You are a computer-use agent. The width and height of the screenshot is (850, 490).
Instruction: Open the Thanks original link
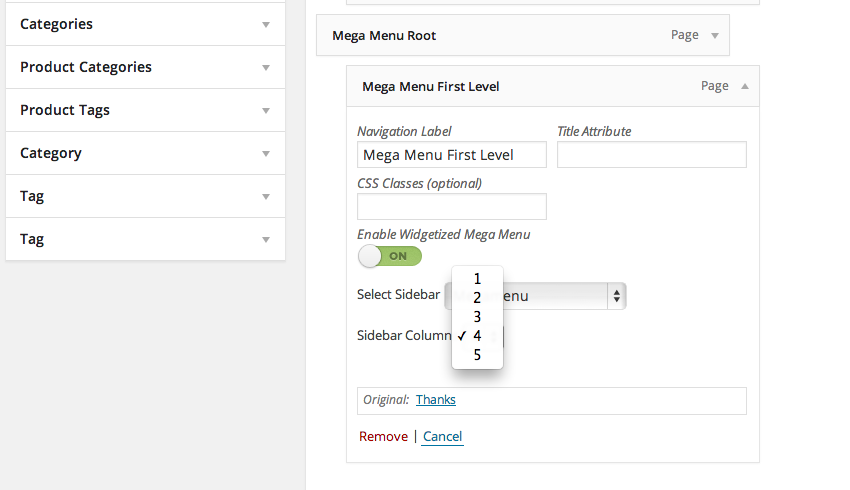tap(435, 399)
